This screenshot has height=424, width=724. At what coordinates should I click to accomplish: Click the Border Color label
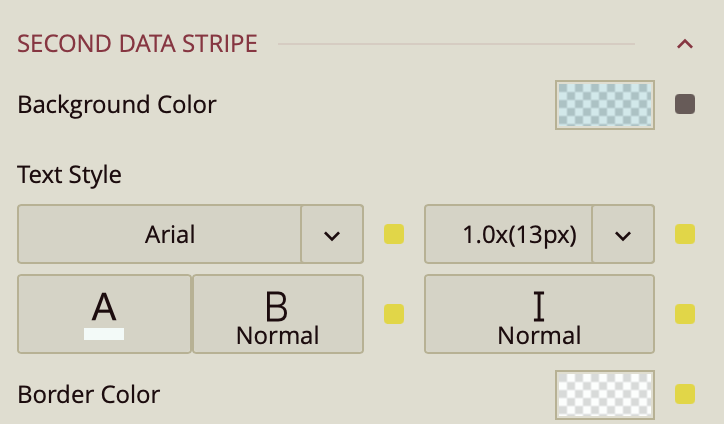tap(89, 394)
